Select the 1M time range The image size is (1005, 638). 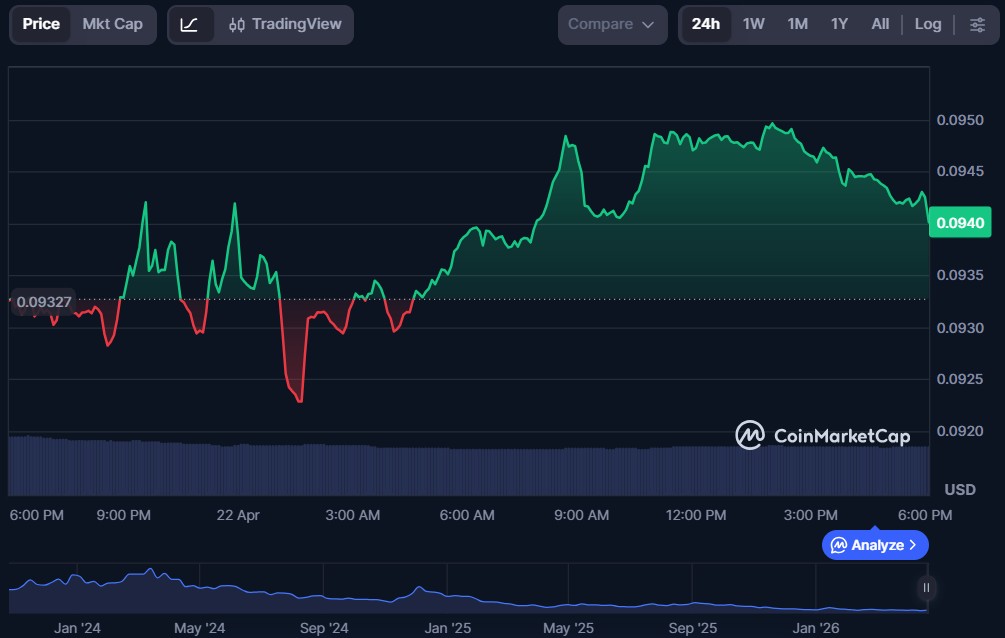click(x=797, y=24)
